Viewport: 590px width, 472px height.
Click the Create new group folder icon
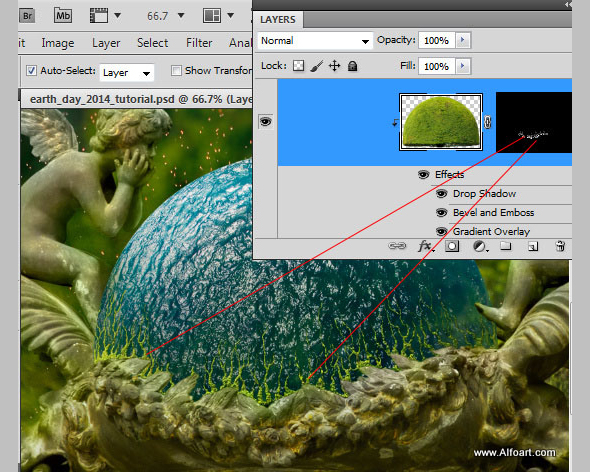click(505, 246)
